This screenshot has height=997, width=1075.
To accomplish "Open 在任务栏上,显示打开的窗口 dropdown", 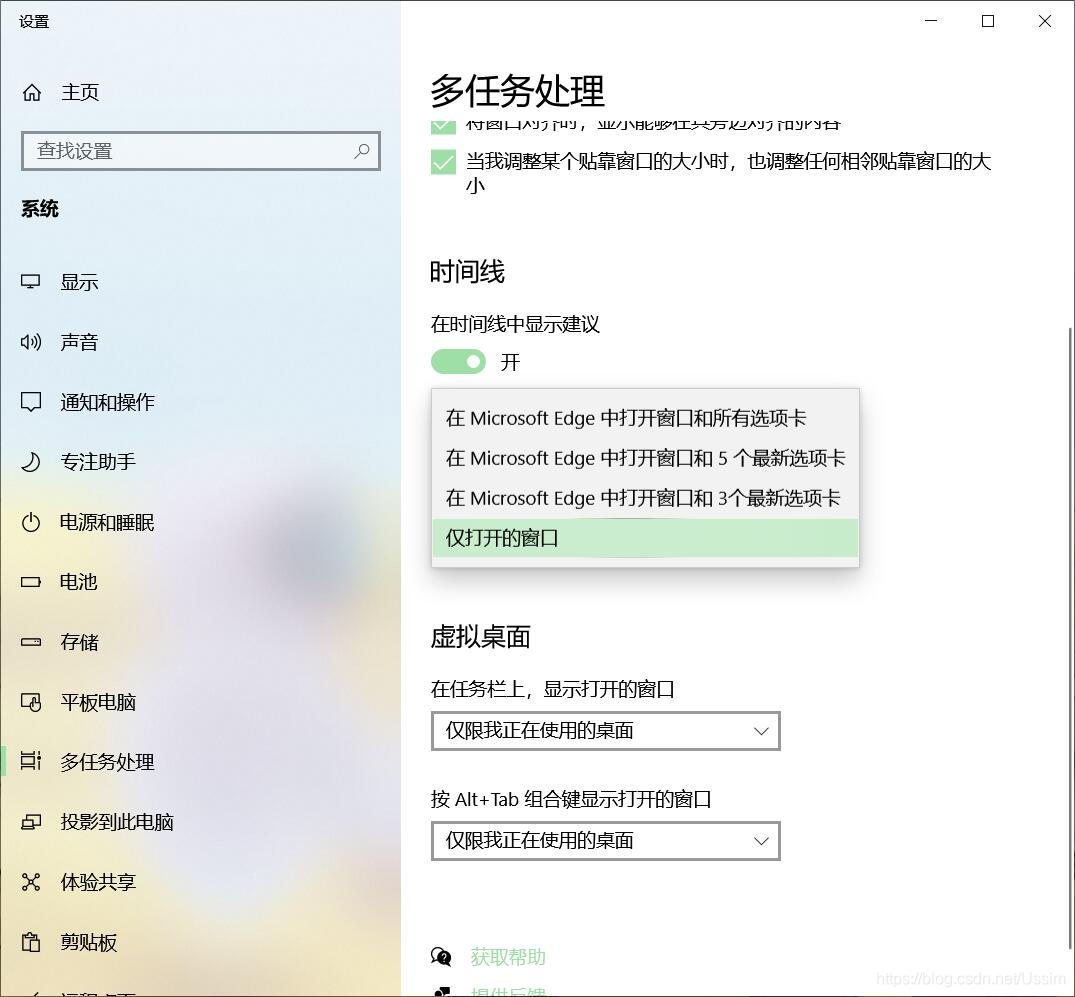I will (x=605, y=731).
